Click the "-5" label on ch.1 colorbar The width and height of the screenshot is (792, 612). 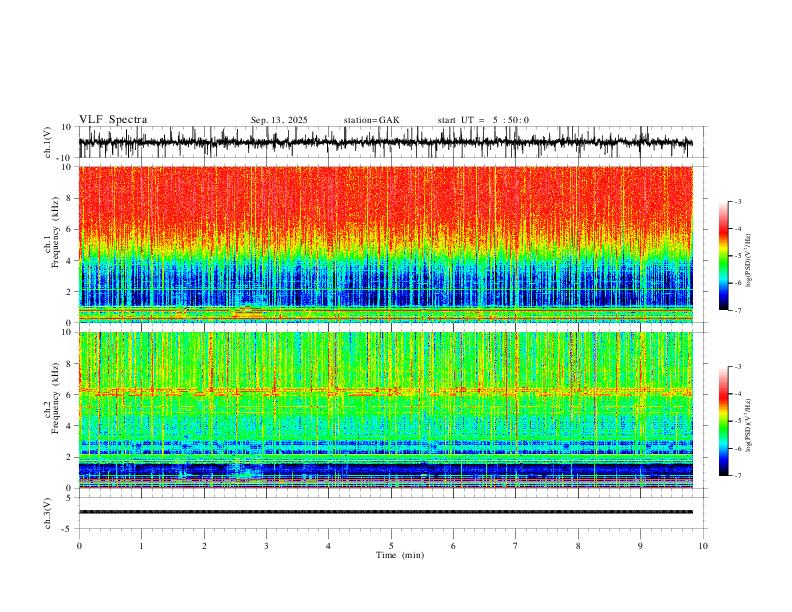[737, 256]
